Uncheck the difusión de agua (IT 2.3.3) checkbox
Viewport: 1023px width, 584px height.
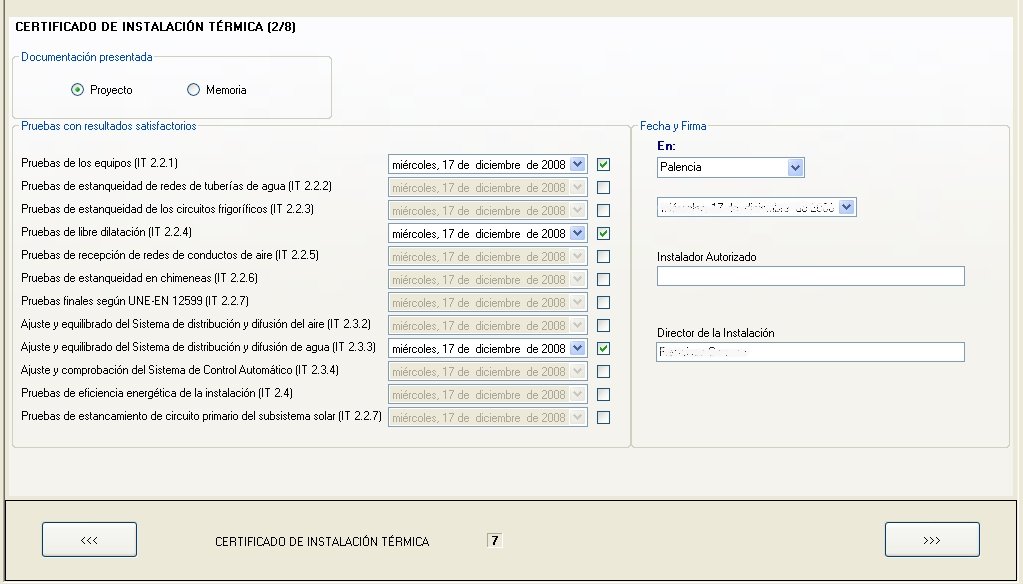pyautogui.click(x=603, y=348)
